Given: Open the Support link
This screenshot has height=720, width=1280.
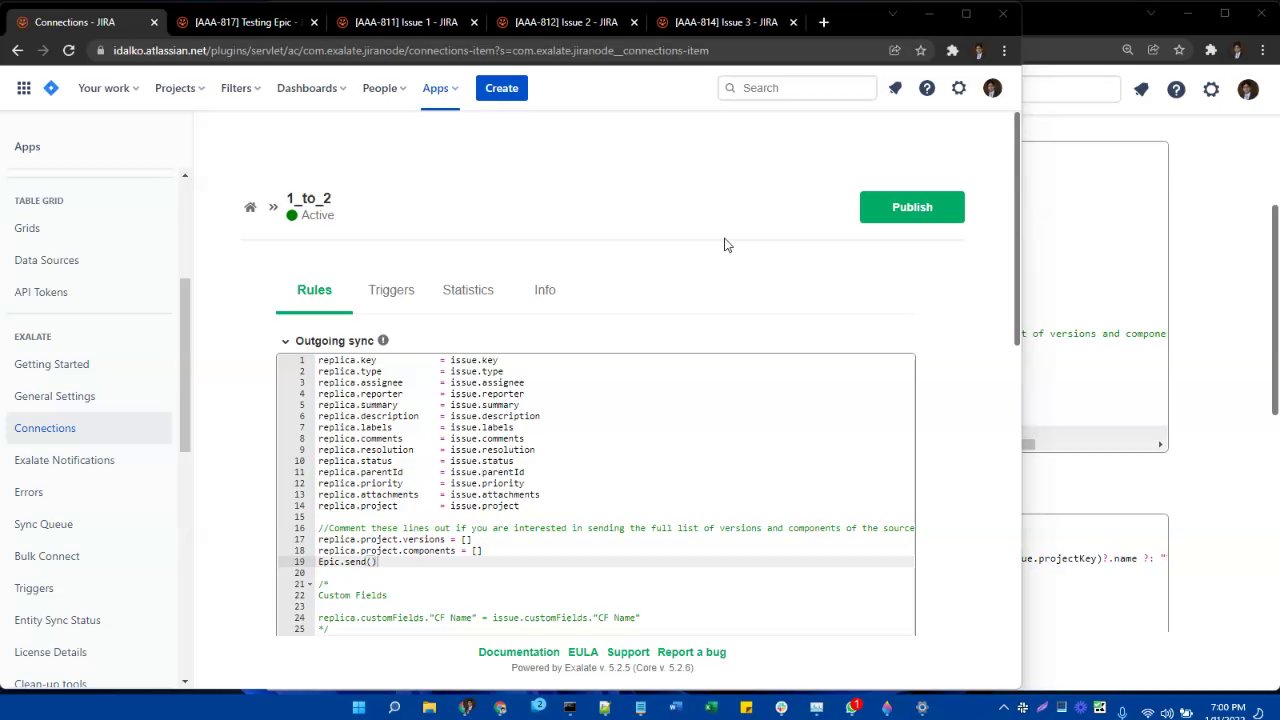Looking at the screenshot, I should [628, 652].
